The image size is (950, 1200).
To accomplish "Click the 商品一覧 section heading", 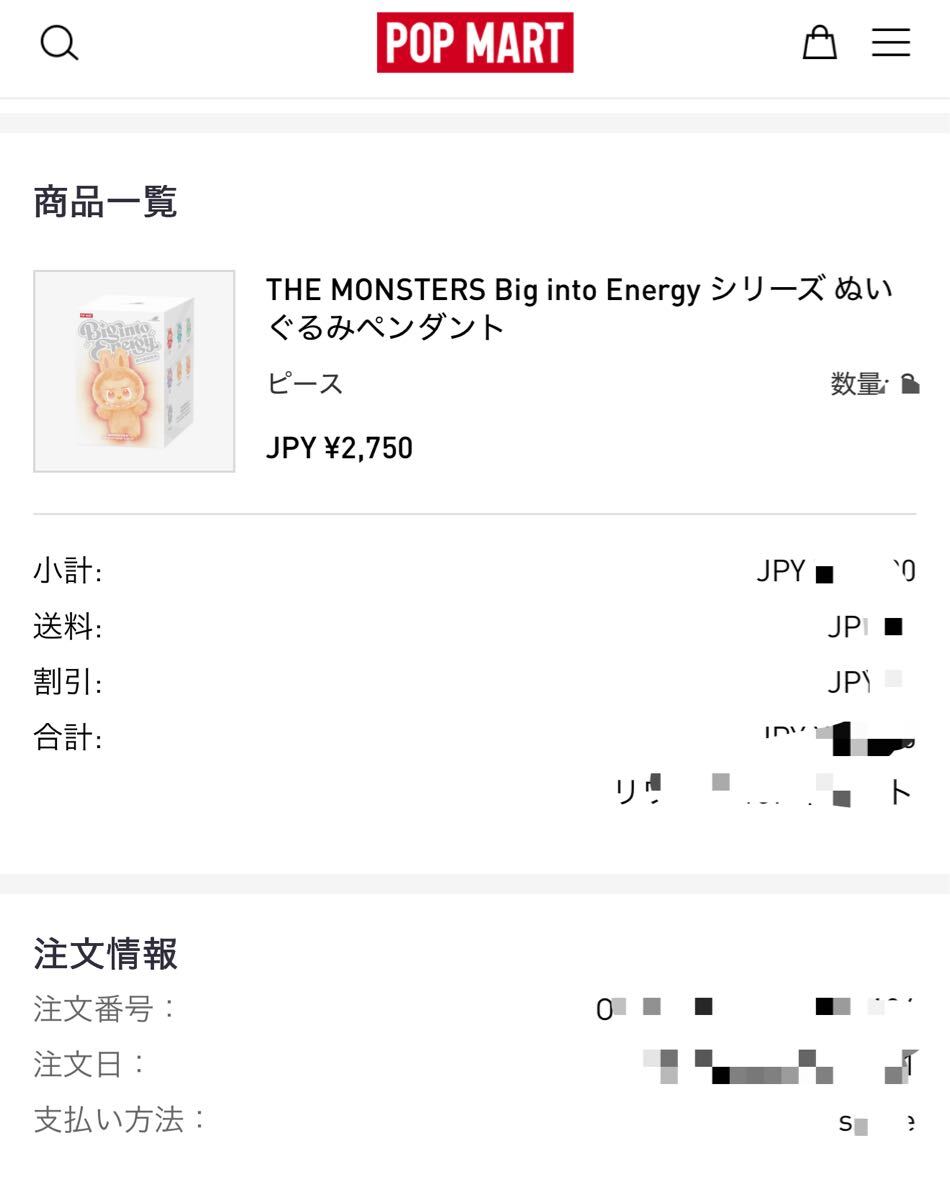I will tap(105, 202).
